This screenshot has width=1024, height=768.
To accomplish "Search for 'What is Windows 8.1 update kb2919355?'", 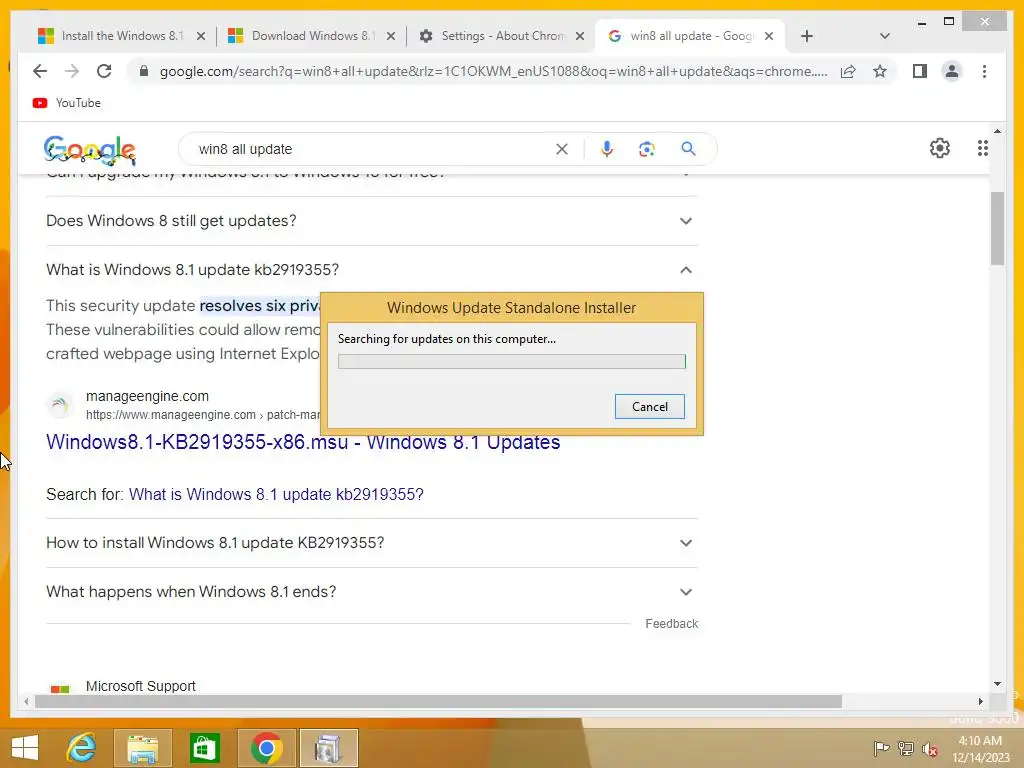I will (x=276, y=494).
